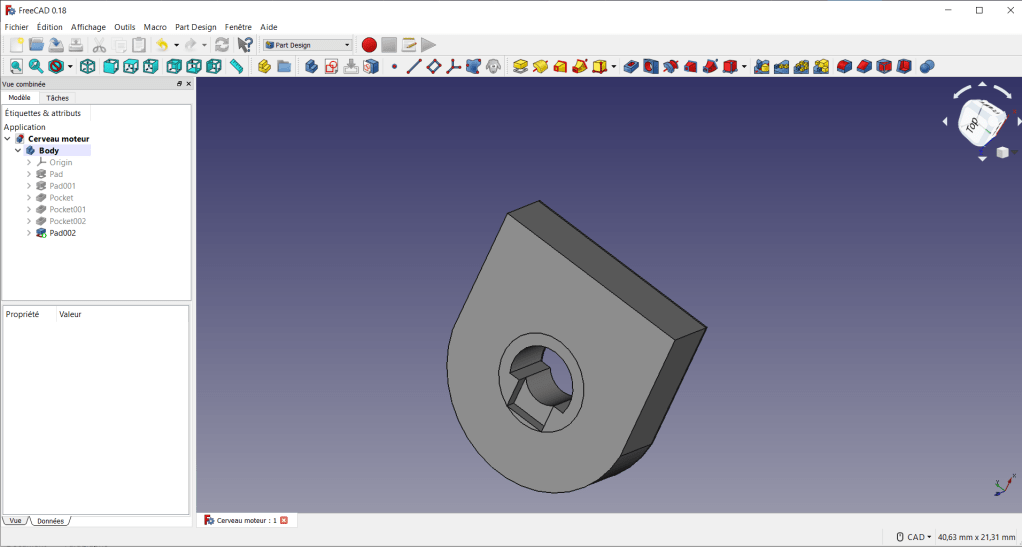Switch to the Tâches tab
The height and width of the screenshot is (547, 1022).
point(58,98)
